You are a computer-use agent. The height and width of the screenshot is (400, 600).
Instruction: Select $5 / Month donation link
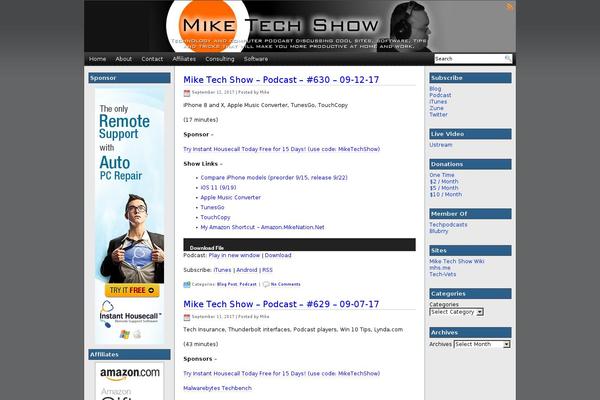click(x=444, y=188)
